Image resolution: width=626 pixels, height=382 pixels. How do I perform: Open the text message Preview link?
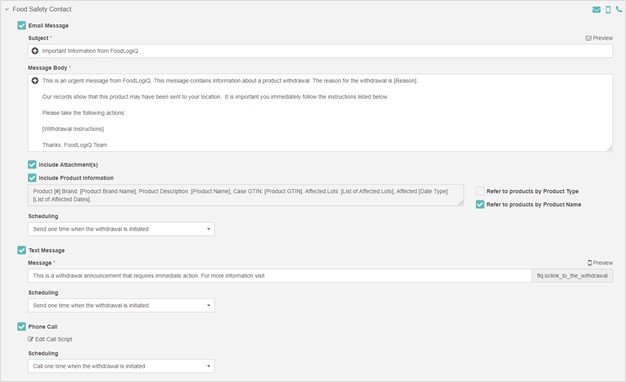(600, 263)
